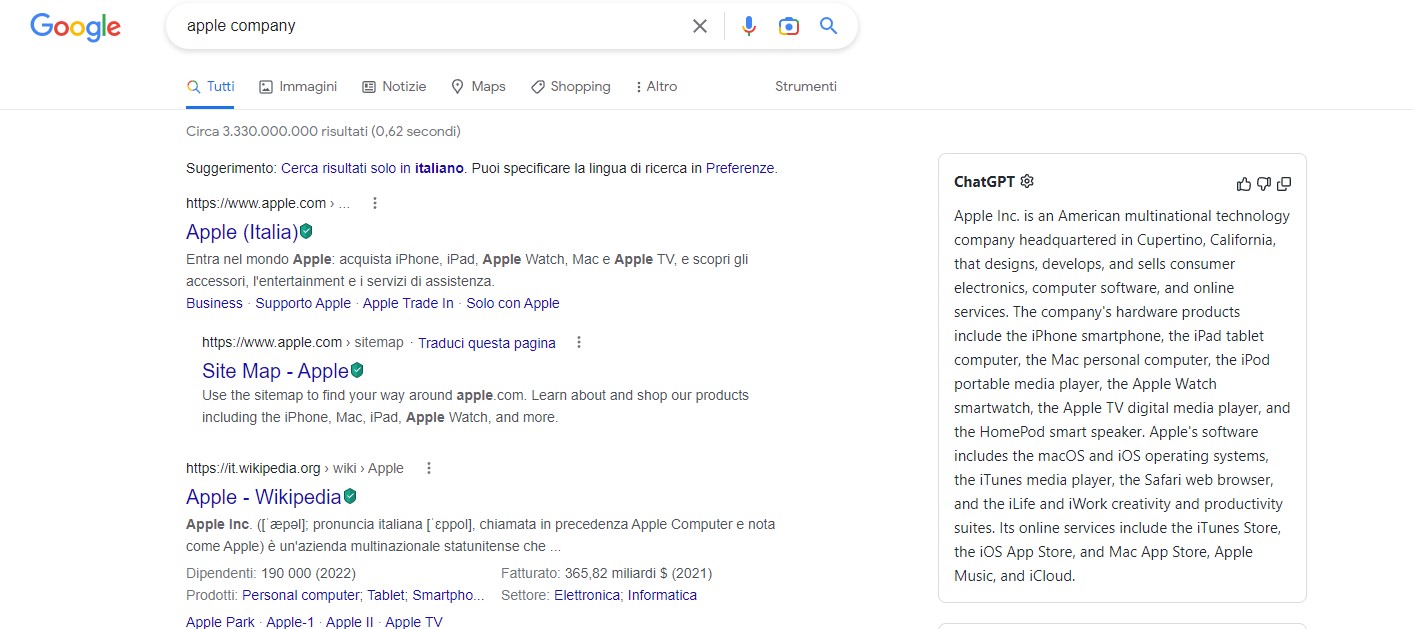Expand the Altro search filters menu

[x=656, y=87]
